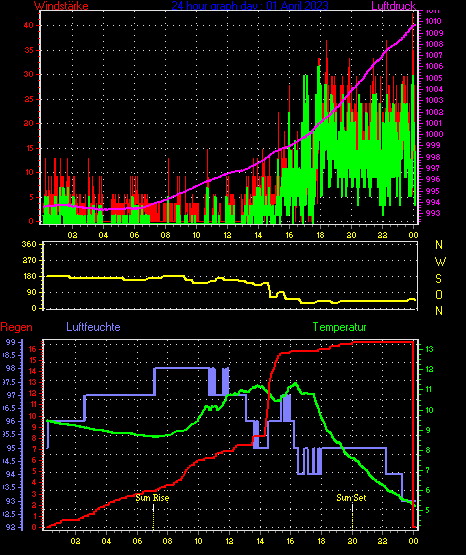Click the yellow 270 wind direction value
Image resolution: width=466 pixels, height=555 pixels.
point(29,261)
